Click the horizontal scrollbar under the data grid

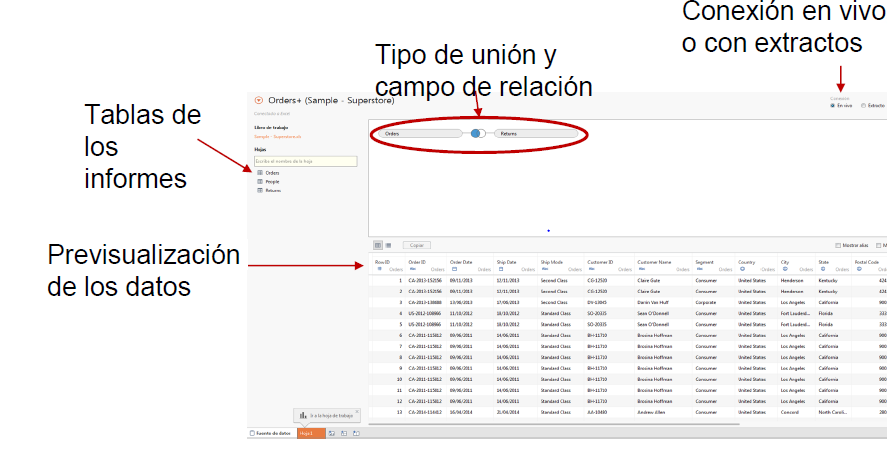[x=554, y=423]
